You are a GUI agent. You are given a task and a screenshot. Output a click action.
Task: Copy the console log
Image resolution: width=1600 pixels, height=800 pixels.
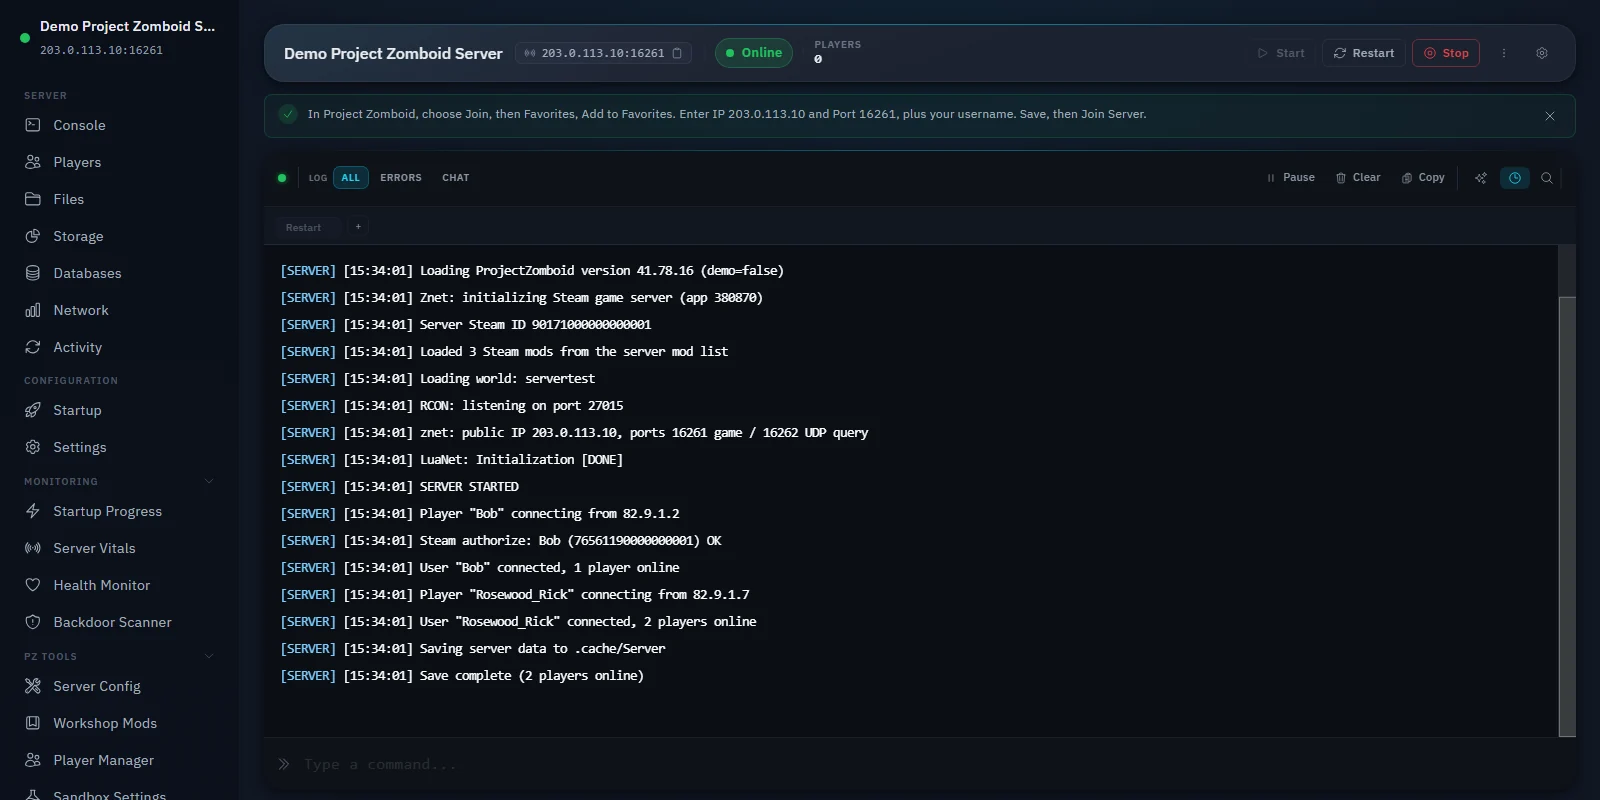tap(1423, 178)
